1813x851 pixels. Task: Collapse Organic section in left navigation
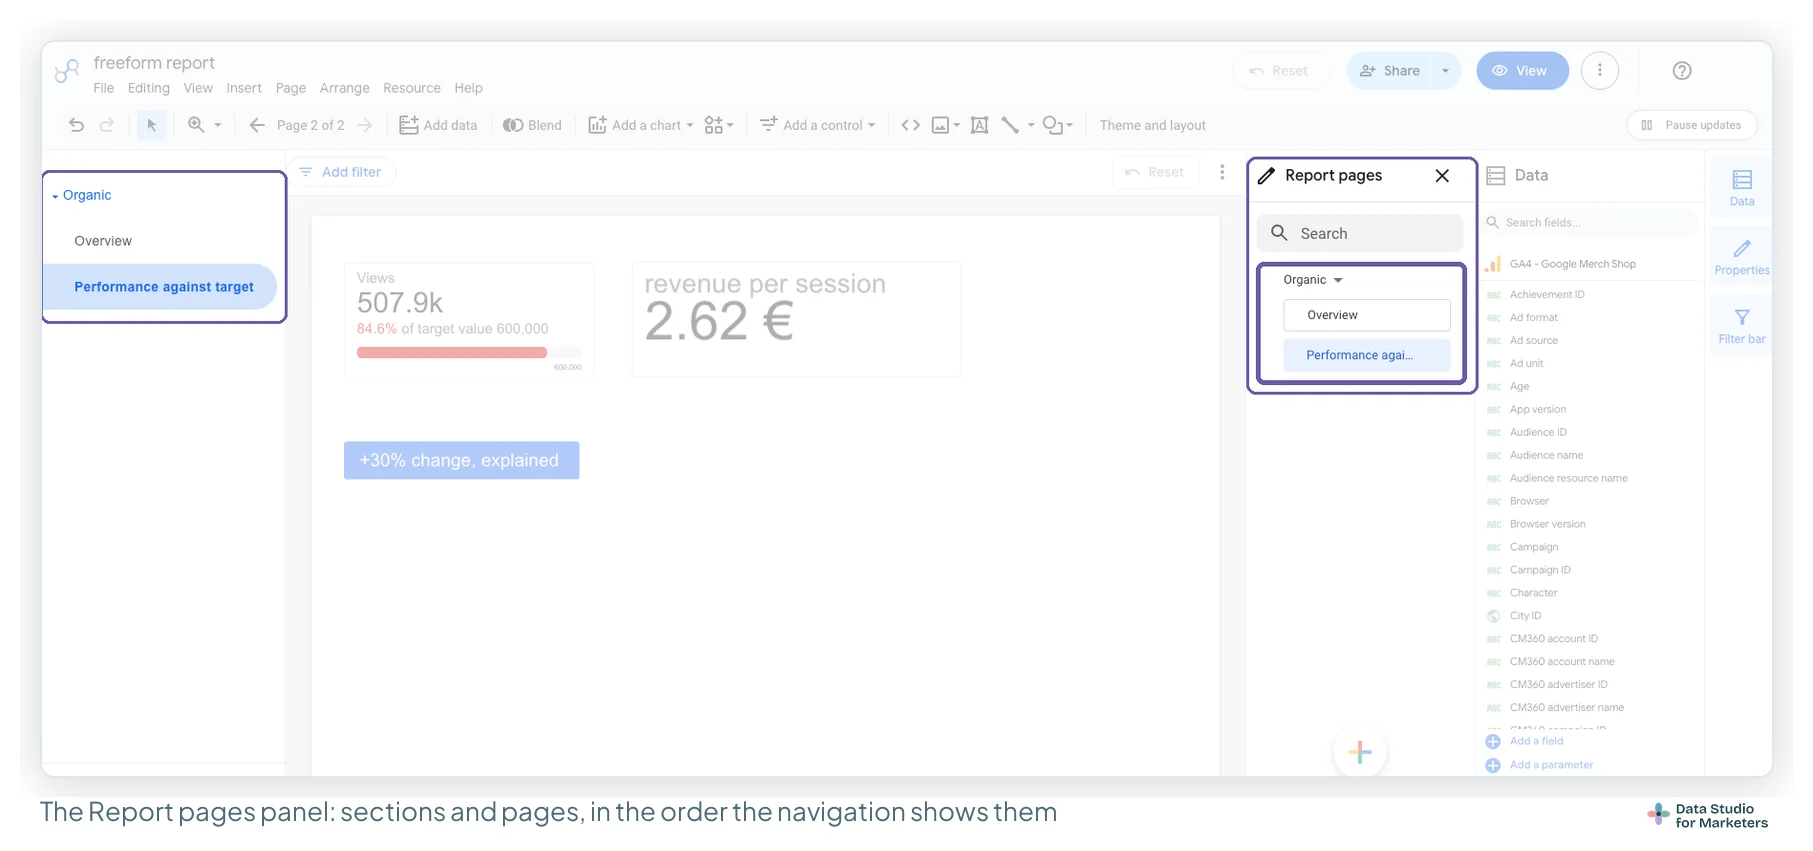(x=55, y=196)
